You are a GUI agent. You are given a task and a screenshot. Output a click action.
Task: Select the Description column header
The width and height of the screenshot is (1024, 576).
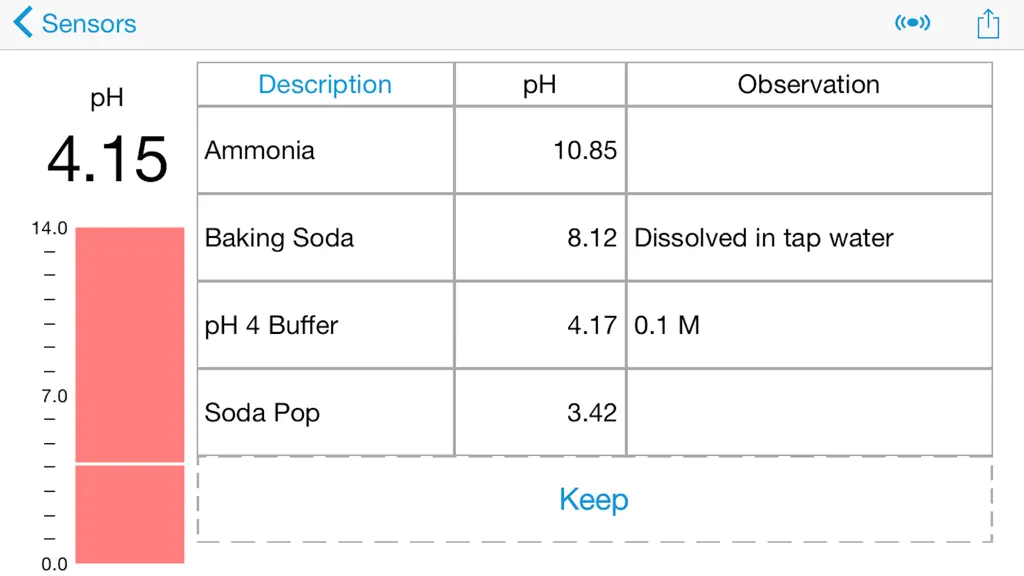coord(325,84)
